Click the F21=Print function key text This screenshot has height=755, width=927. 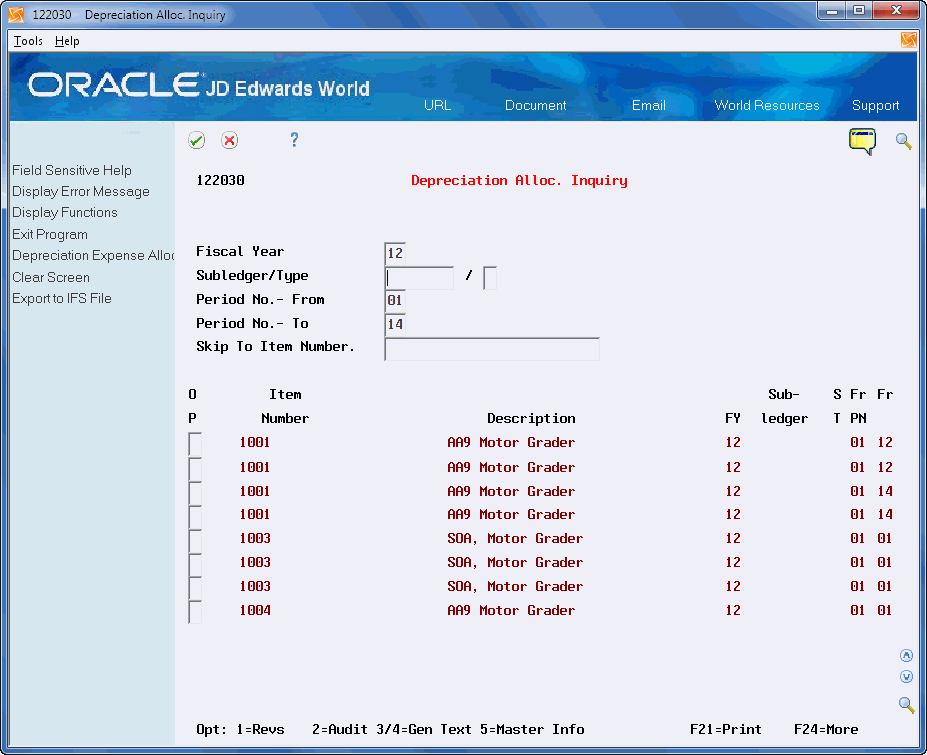[x=725, y=730]
